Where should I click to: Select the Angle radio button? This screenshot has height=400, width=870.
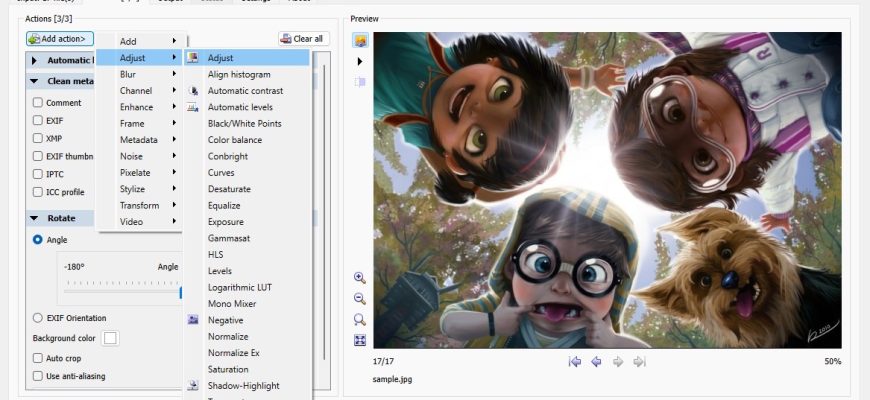38,240
